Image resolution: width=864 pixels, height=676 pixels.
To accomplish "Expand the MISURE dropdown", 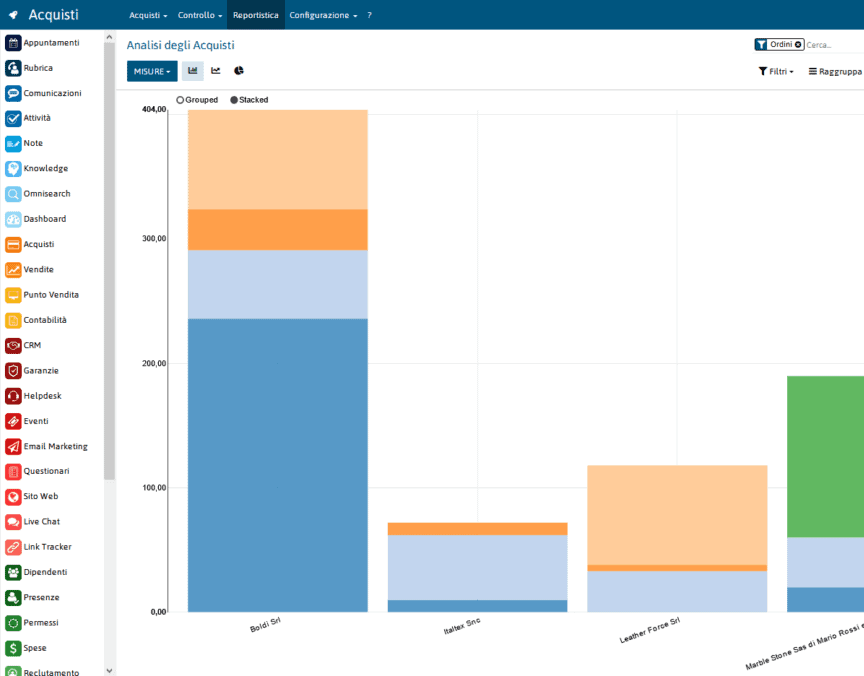I will (152, 71).
